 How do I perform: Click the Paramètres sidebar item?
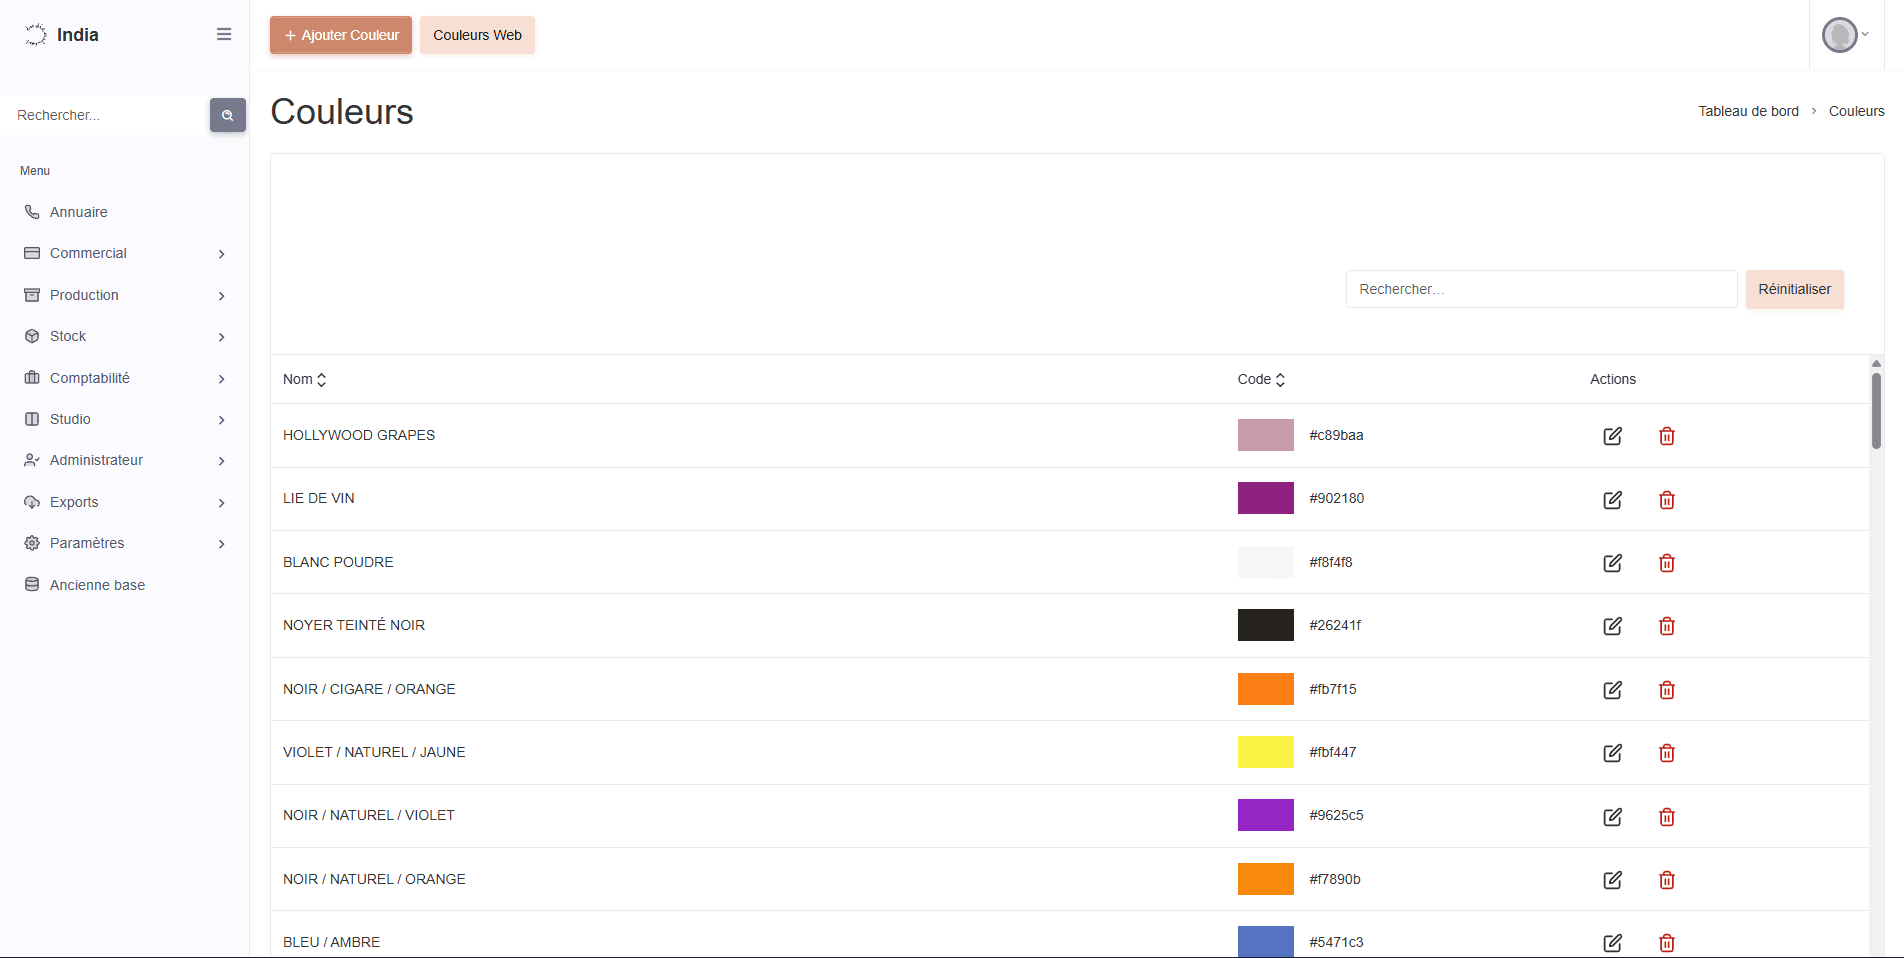(87, 543)
